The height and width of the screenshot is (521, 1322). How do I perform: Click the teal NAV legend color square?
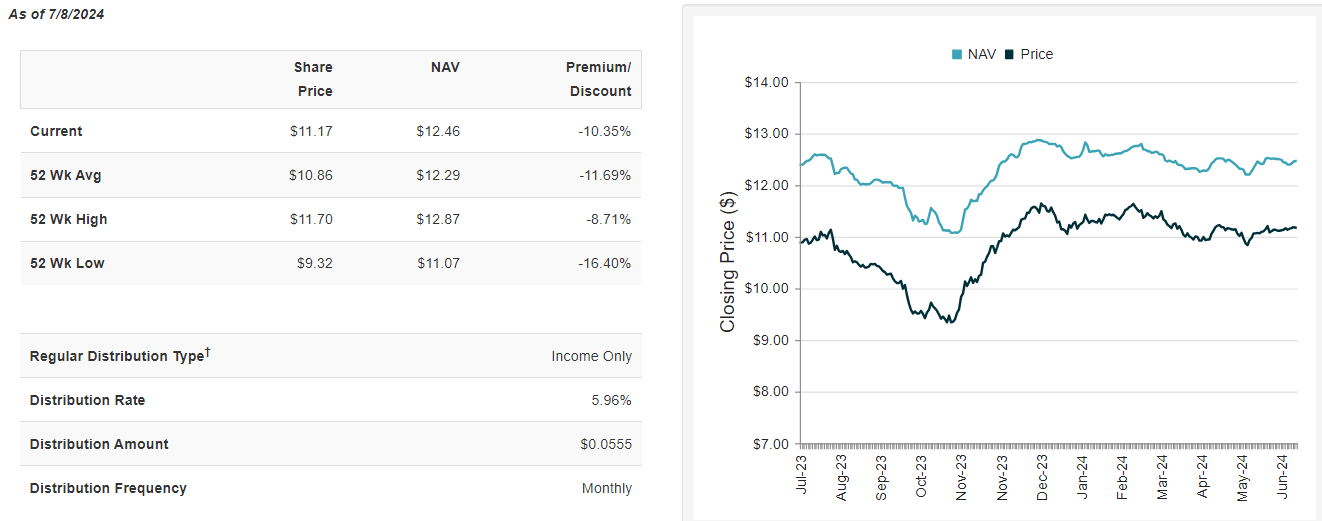click(x=957, y=55)
